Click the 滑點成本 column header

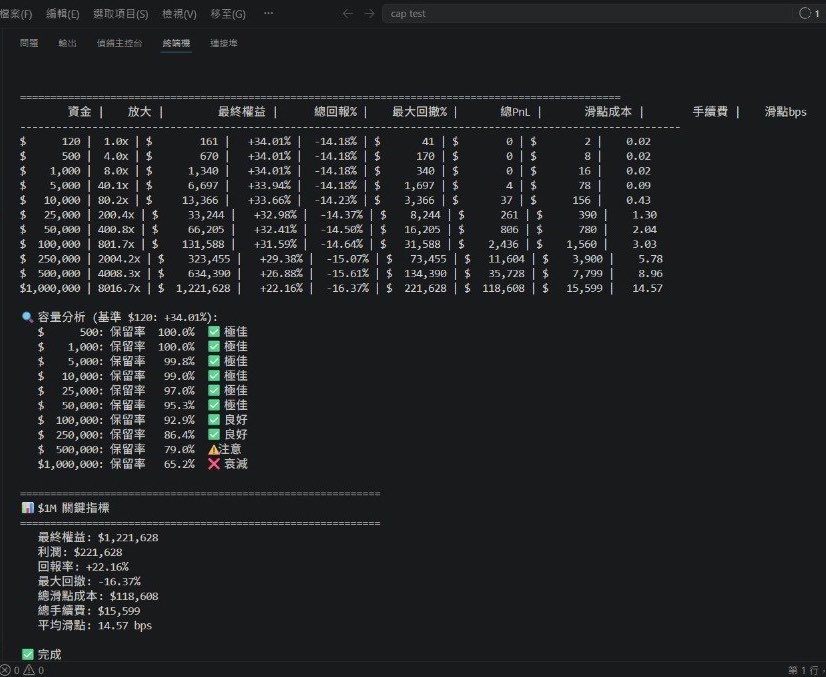[608, 112]
